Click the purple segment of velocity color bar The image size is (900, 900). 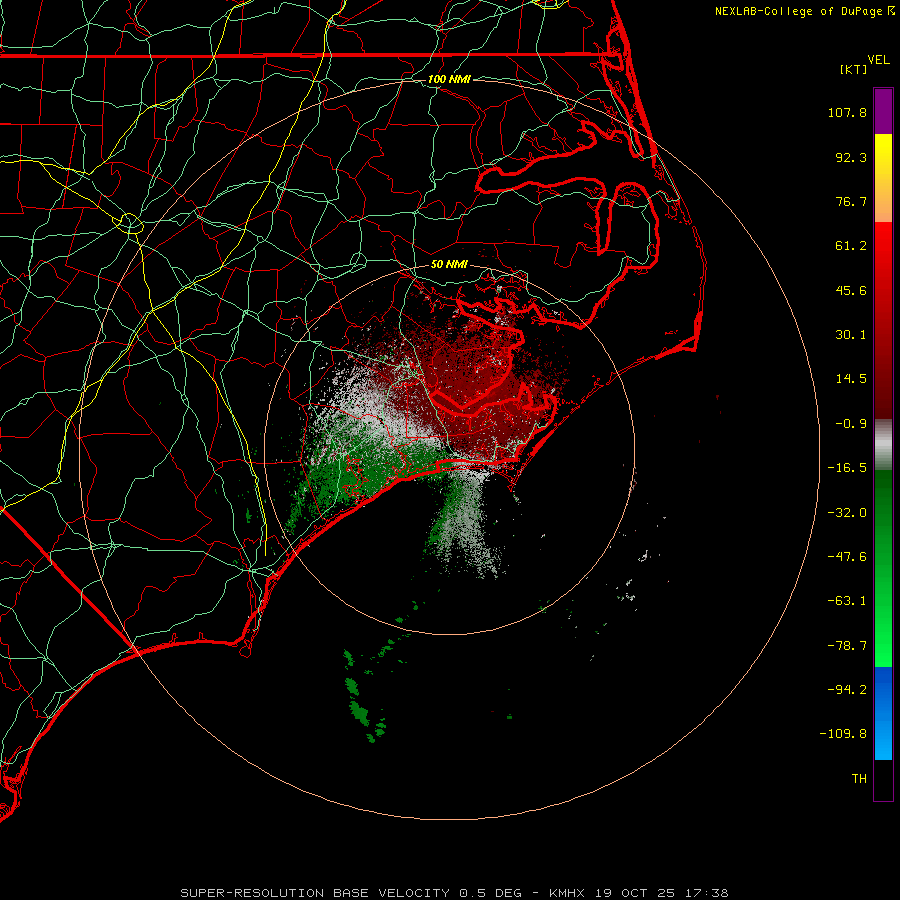tap(883, 111)
